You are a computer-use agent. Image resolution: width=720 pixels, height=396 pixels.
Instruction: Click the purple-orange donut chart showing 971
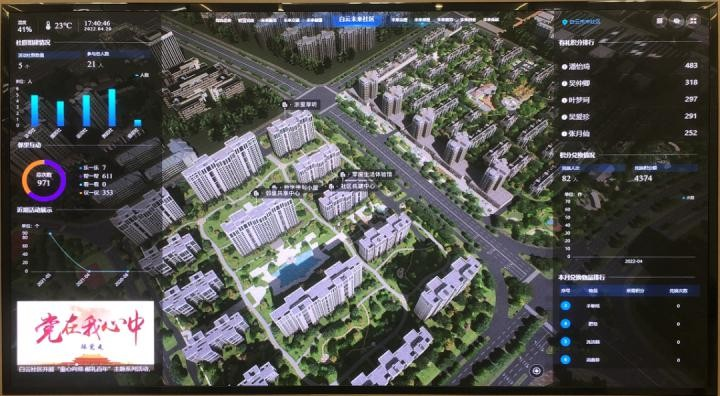[x=44, y=181]
